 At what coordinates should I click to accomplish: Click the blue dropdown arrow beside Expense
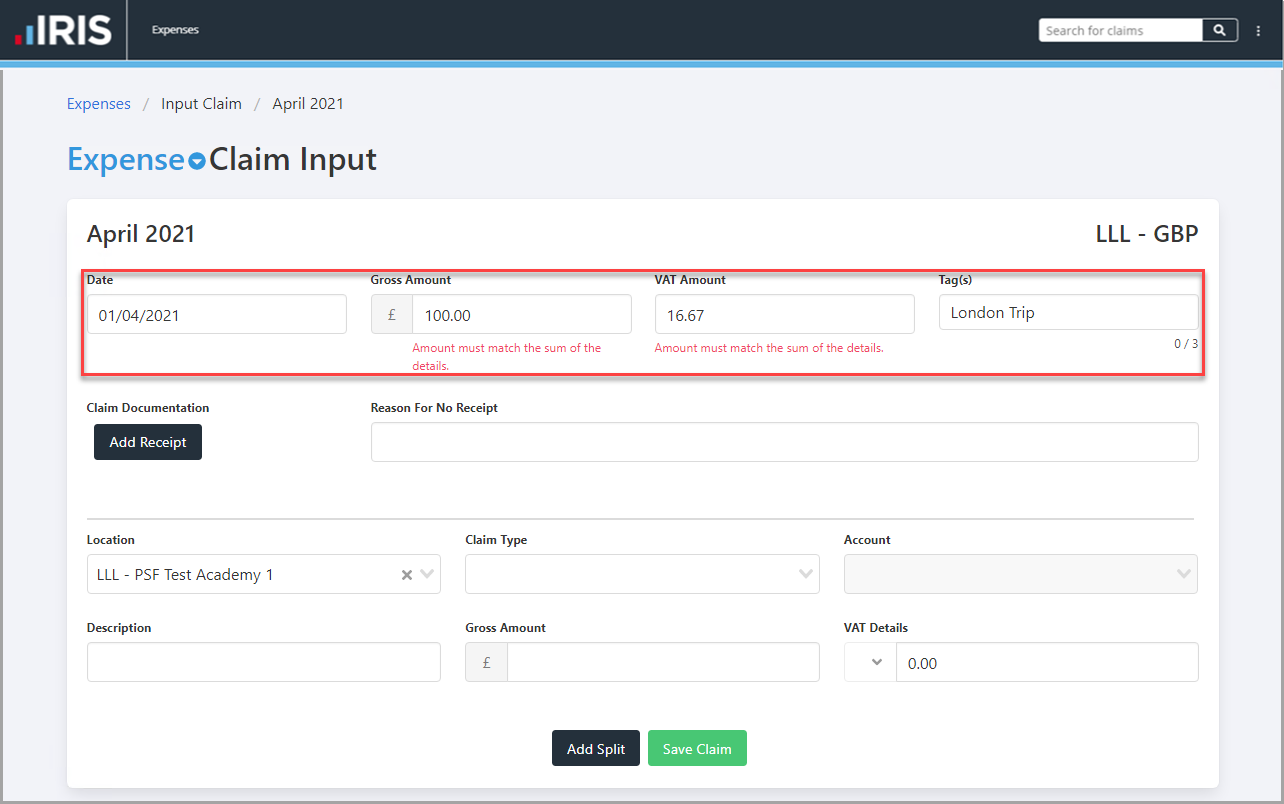click(x=197, y=162)
